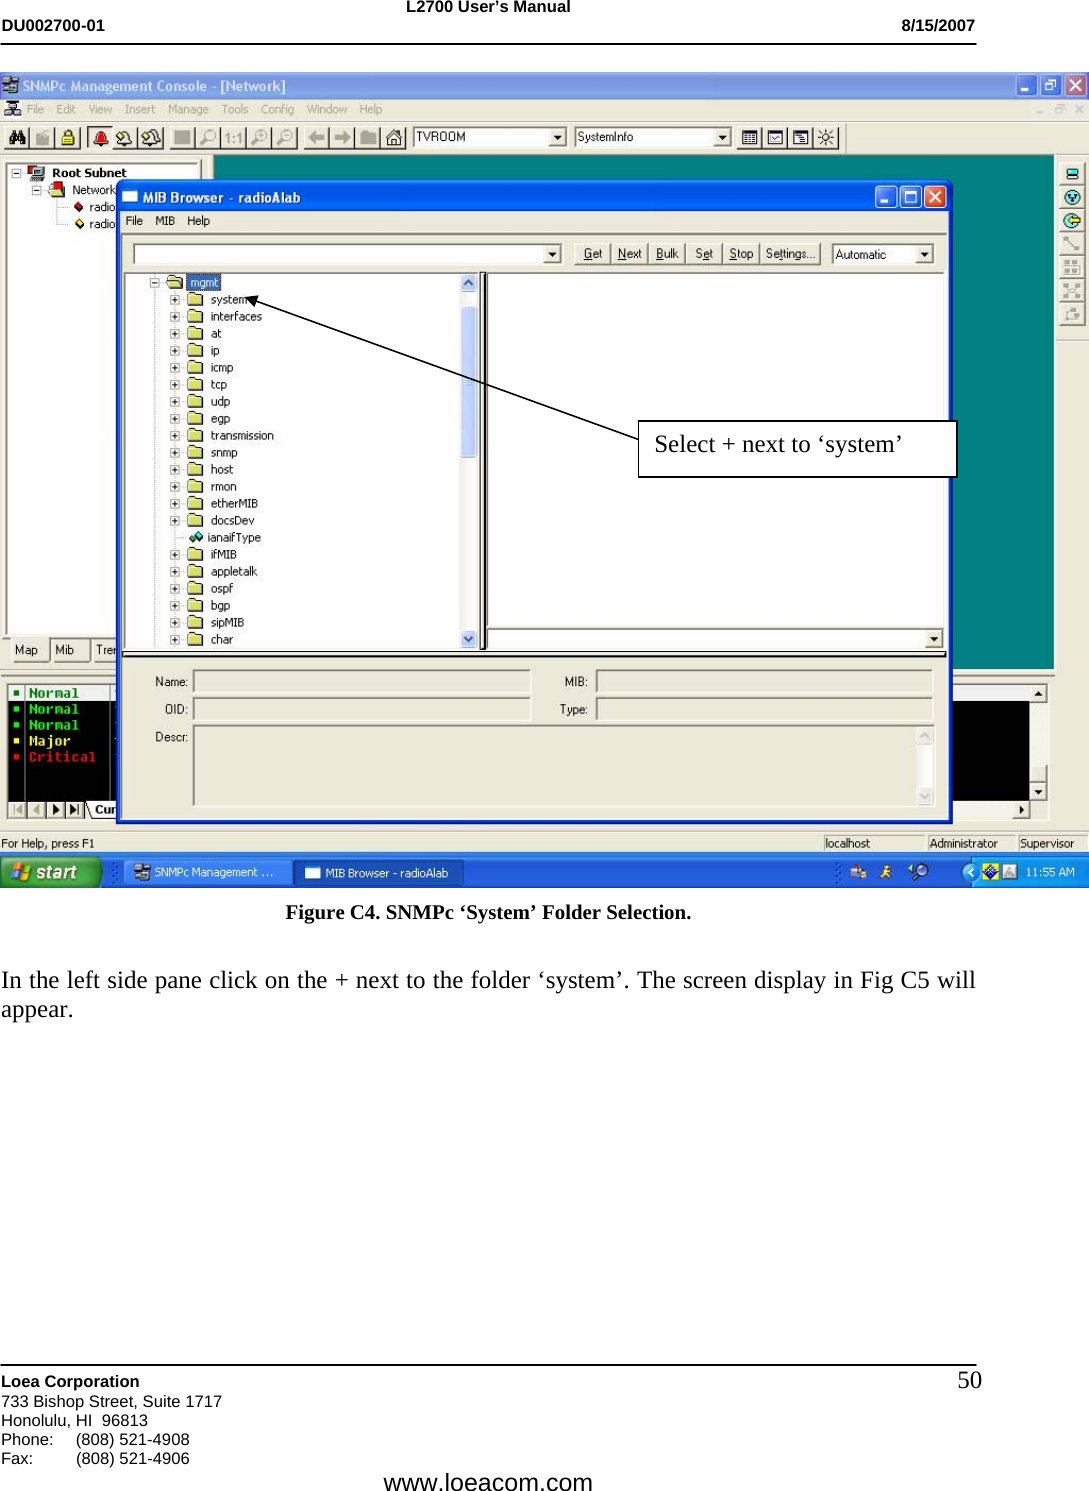Select the yellow arrow goto icon in right palette
Screen dimensions: 1089x1491
pyautogui.click(x=1071, y=221)
